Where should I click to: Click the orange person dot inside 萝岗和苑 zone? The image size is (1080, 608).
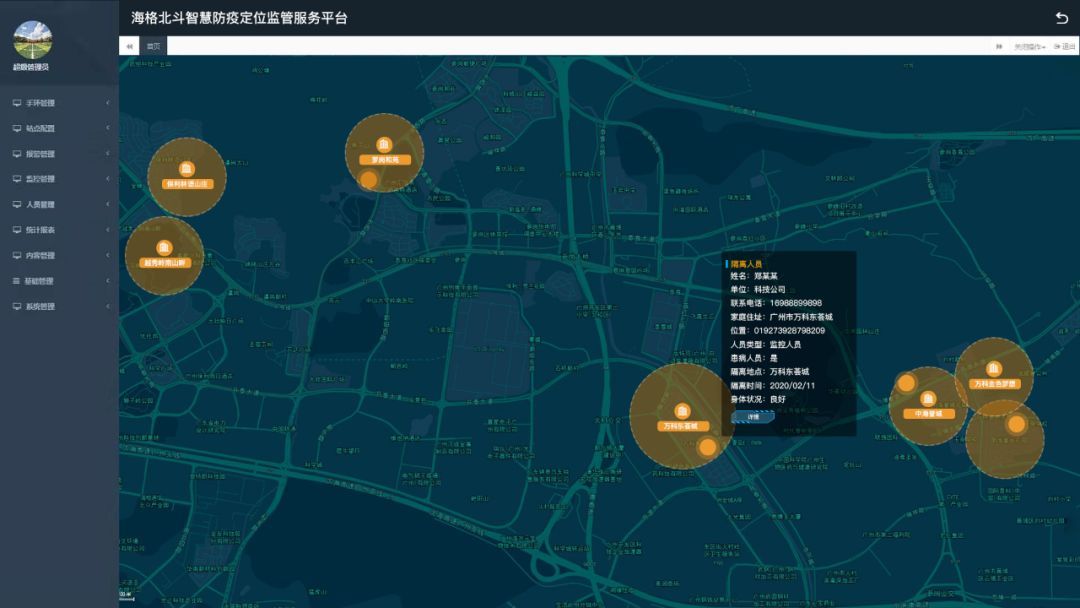click(368, 180)
